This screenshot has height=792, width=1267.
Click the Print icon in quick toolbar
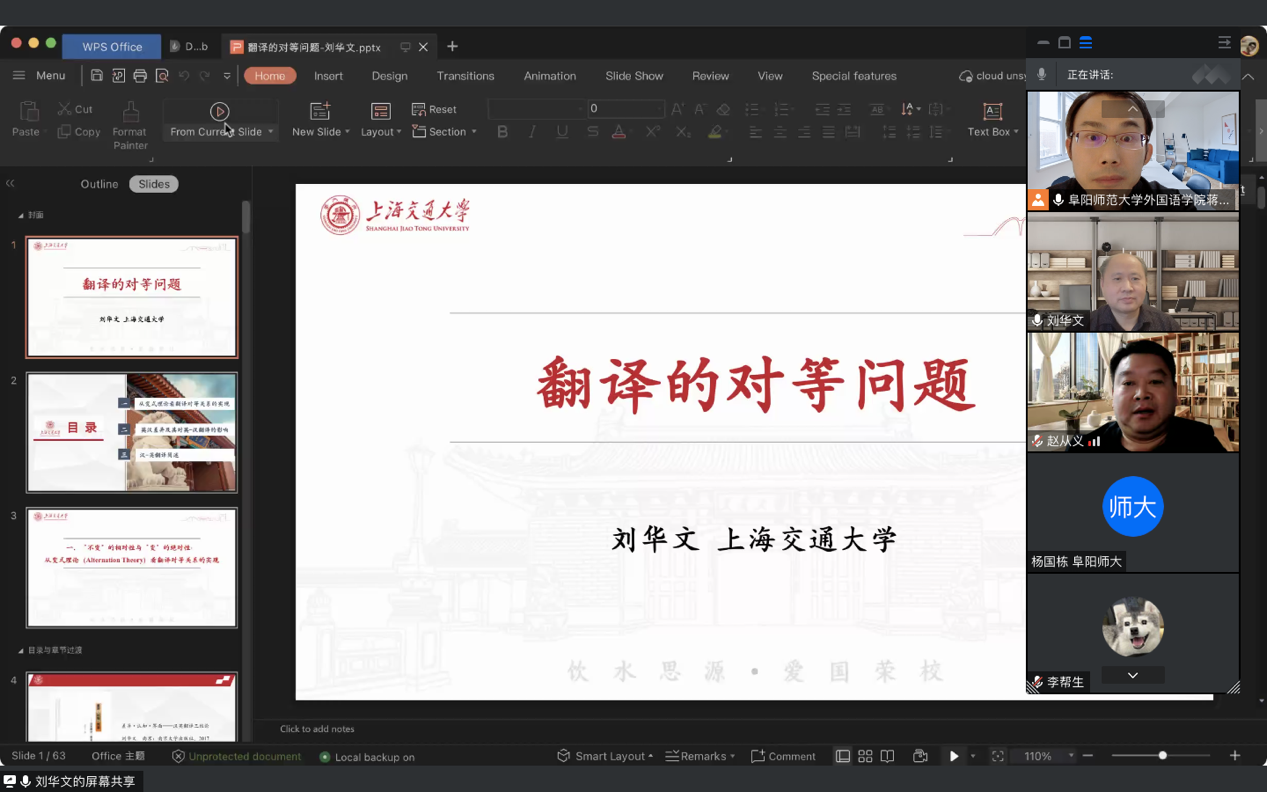click(x=140, y=76)
